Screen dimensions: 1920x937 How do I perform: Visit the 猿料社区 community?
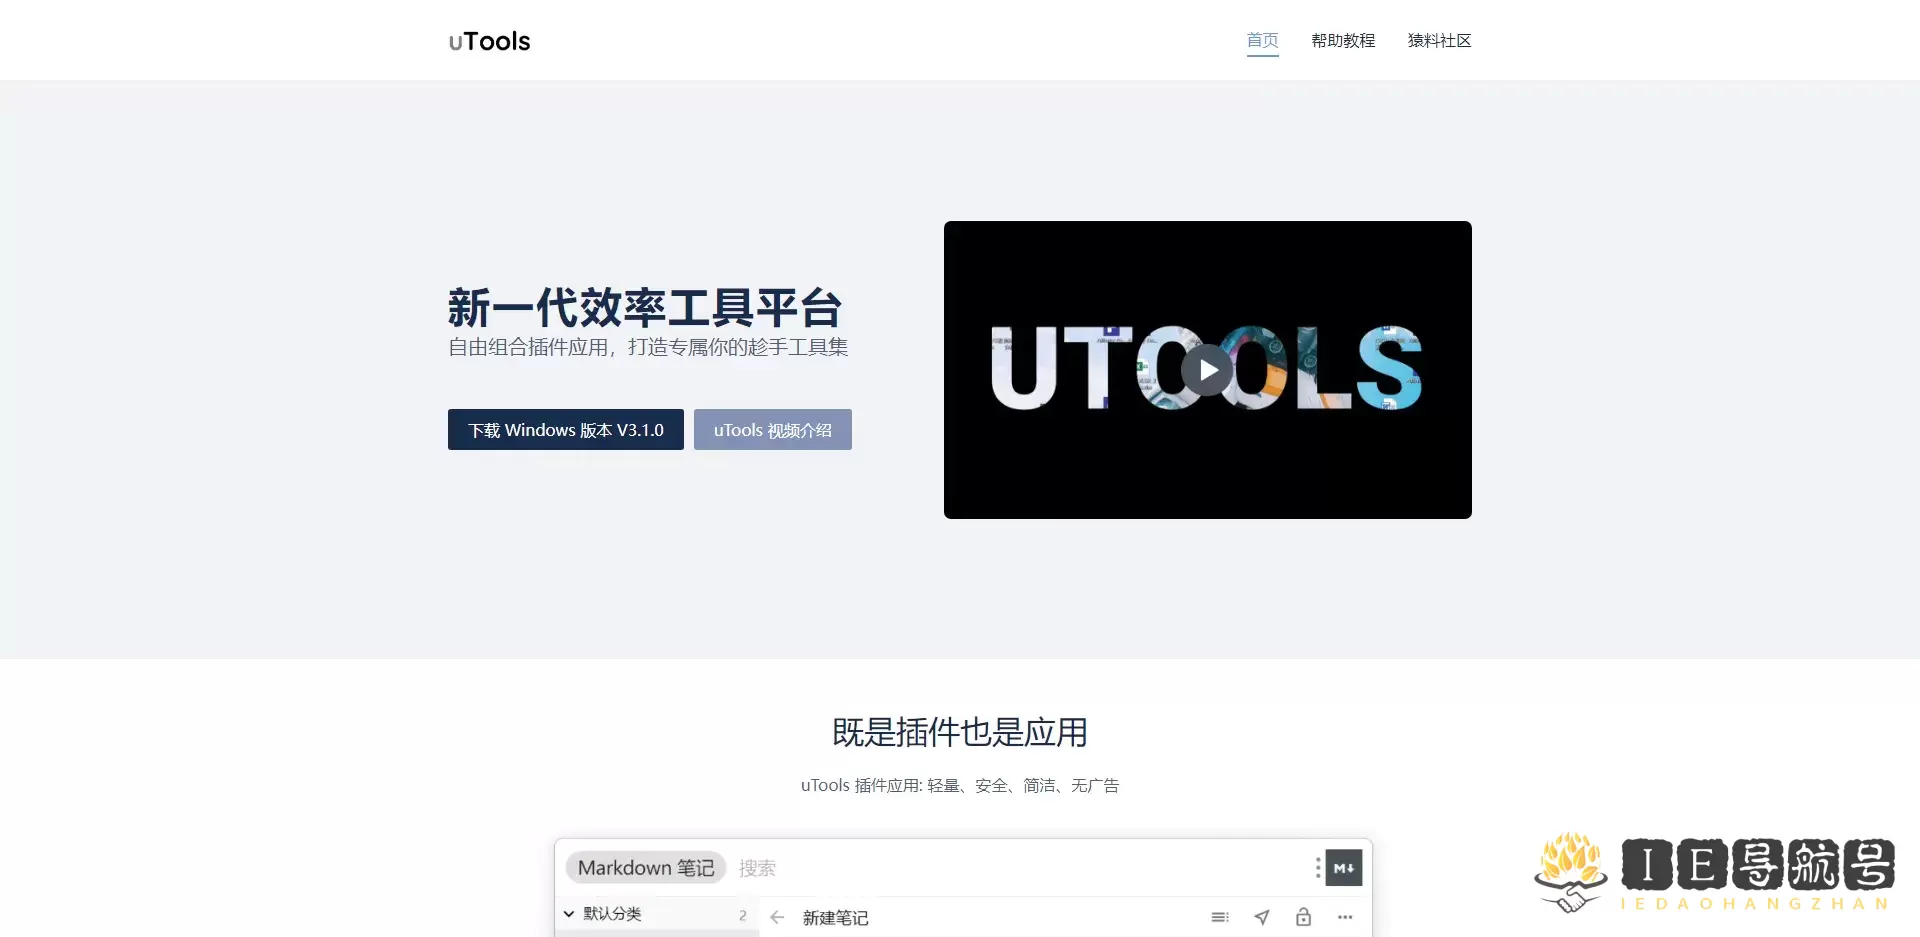point(1440,41)
